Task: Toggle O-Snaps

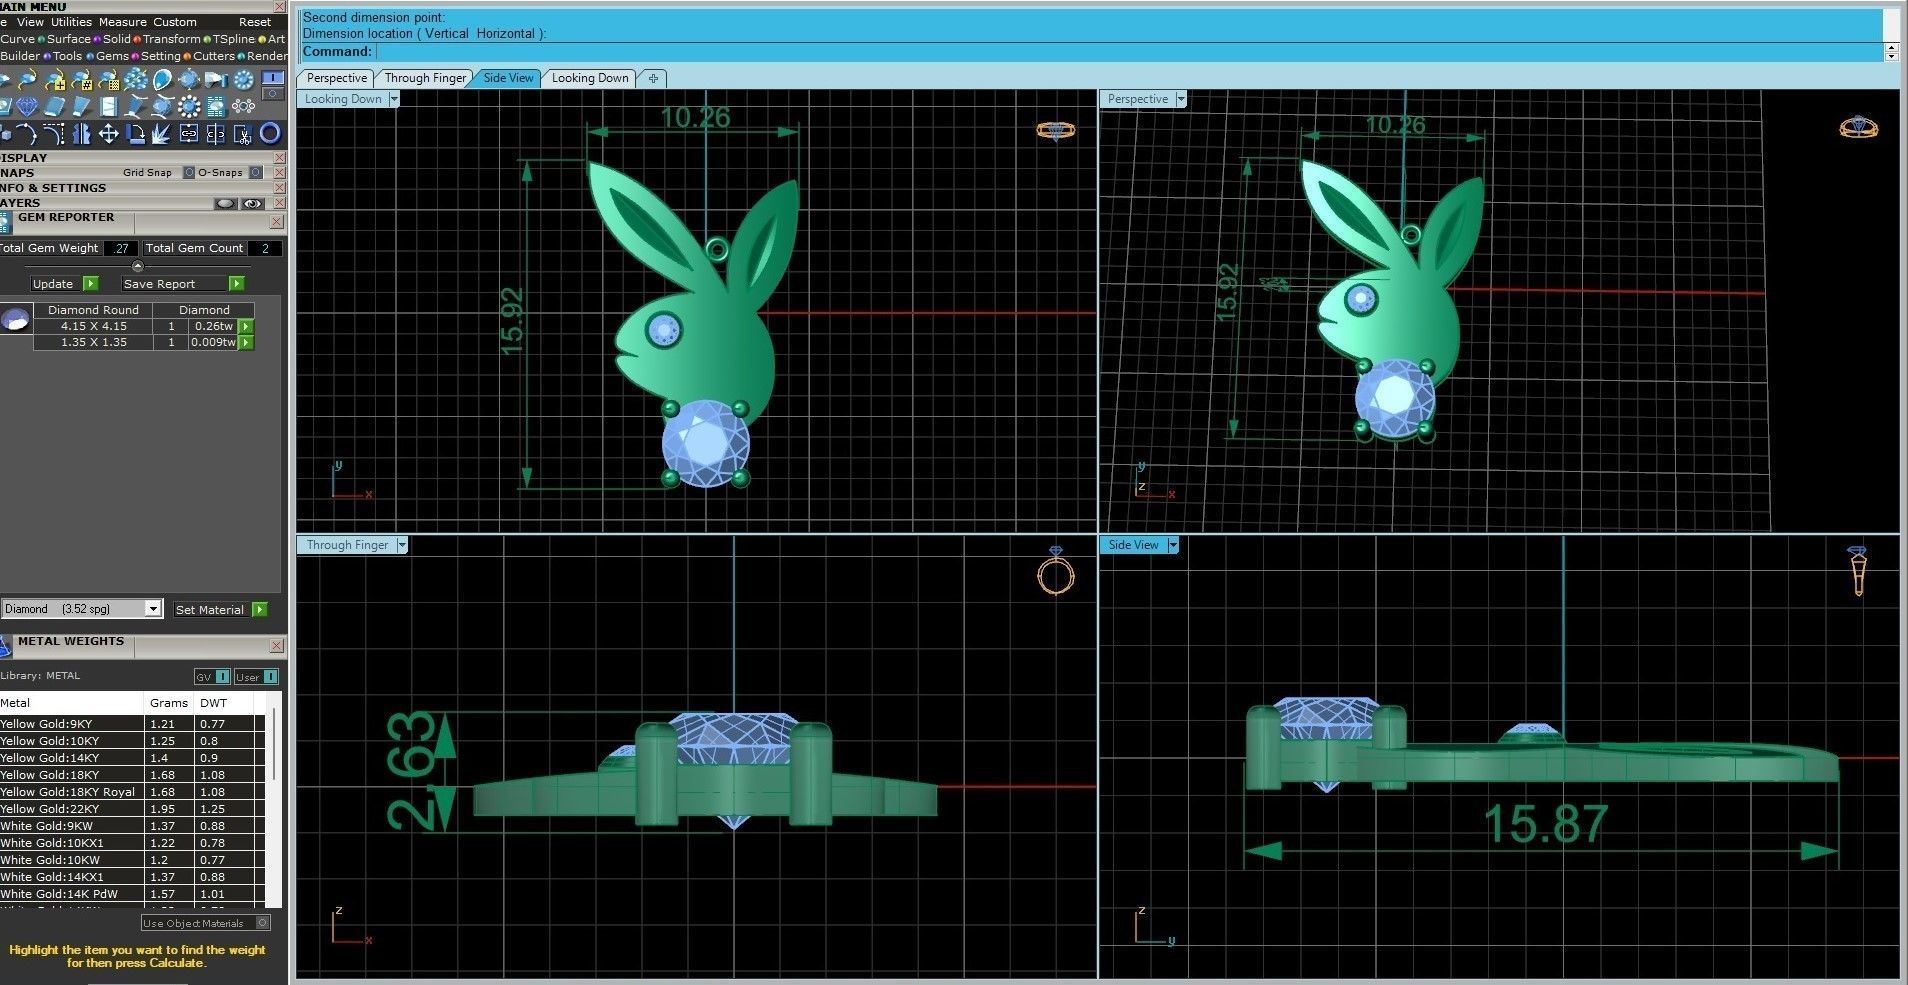Action: coord(256,172)
